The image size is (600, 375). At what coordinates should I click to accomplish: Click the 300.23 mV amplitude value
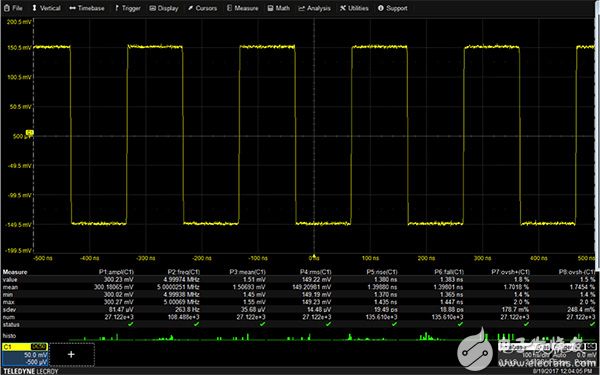tap(119, 279)
